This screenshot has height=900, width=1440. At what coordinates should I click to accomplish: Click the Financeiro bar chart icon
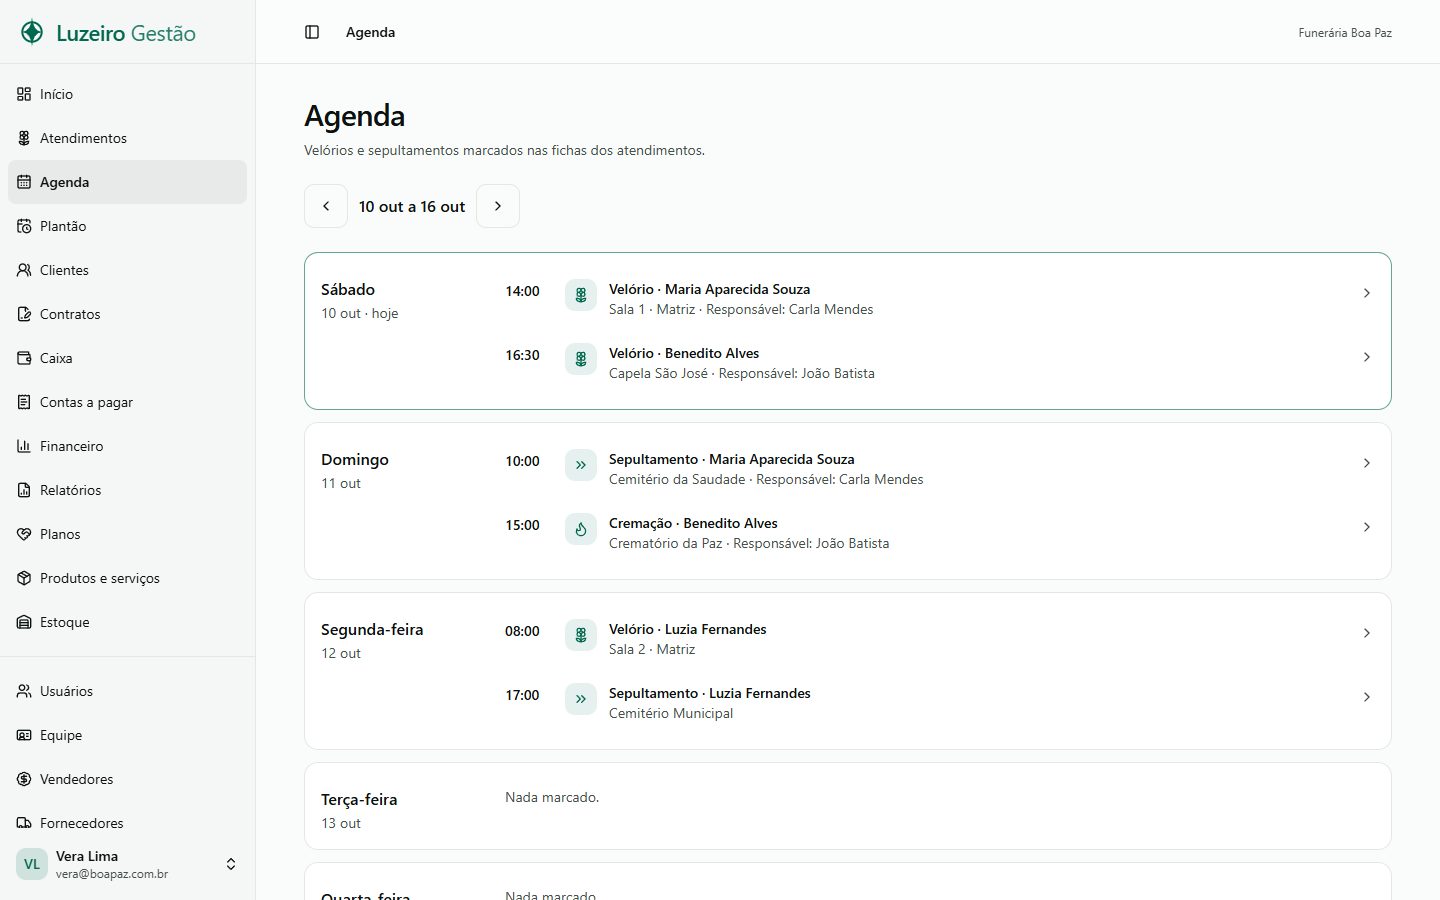24,446
